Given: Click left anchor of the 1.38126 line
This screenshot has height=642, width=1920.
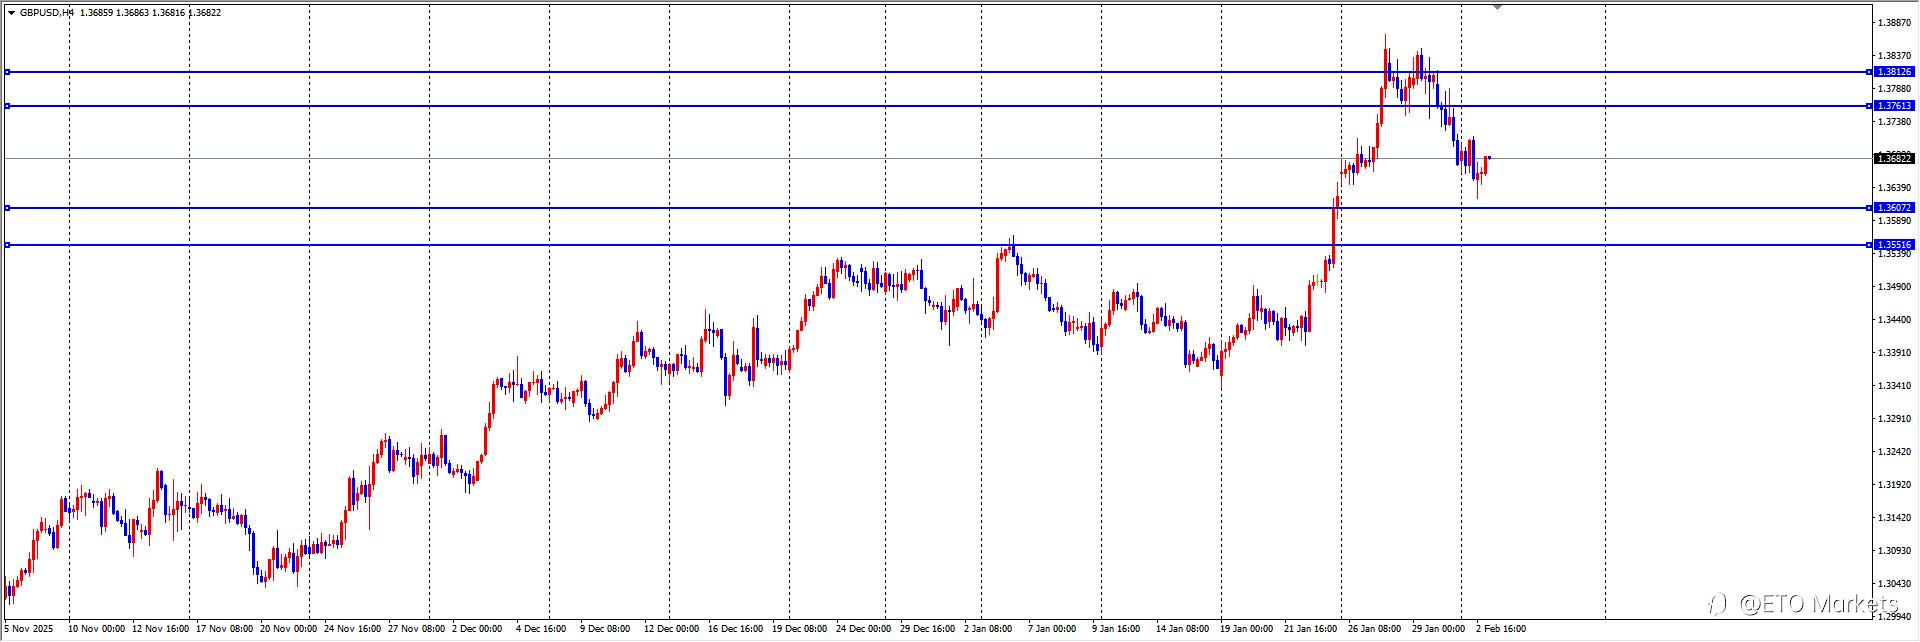Looking at the screenshot, I should [x=7, y=72].
